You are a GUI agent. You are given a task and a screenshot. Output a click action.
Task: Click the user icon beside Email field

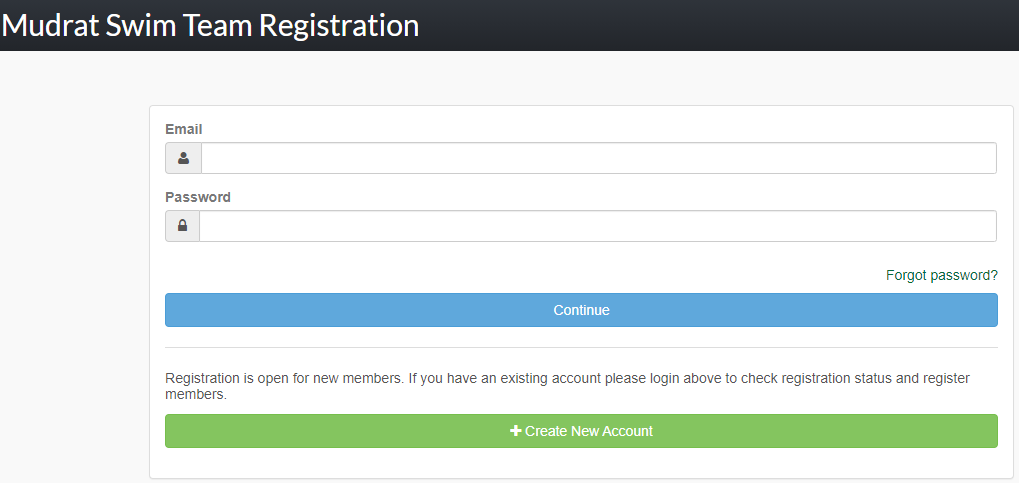click(x=183, y=158)
